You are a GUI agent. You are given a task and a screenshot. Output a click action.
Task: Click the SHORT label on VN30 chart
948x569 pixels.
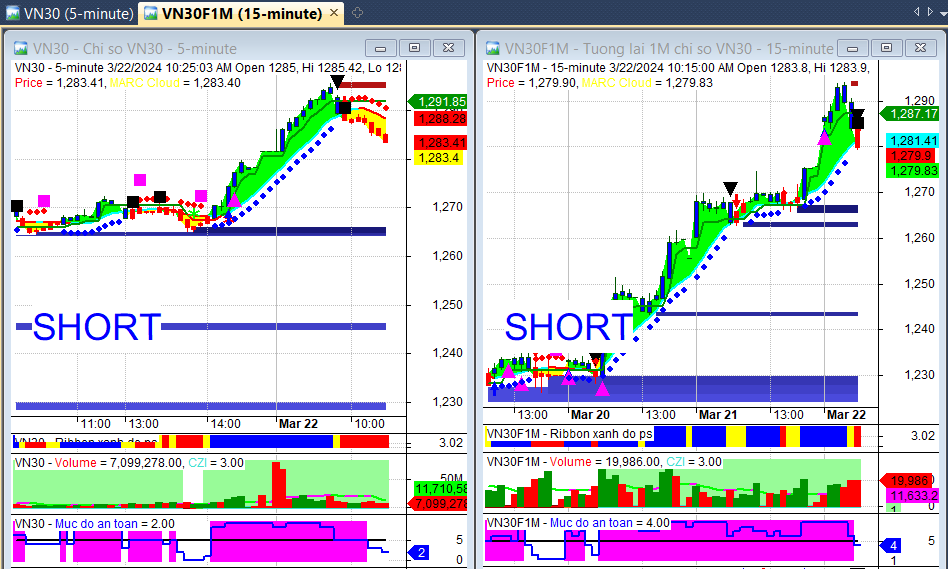pyautogui.click(x=97, y=327)
